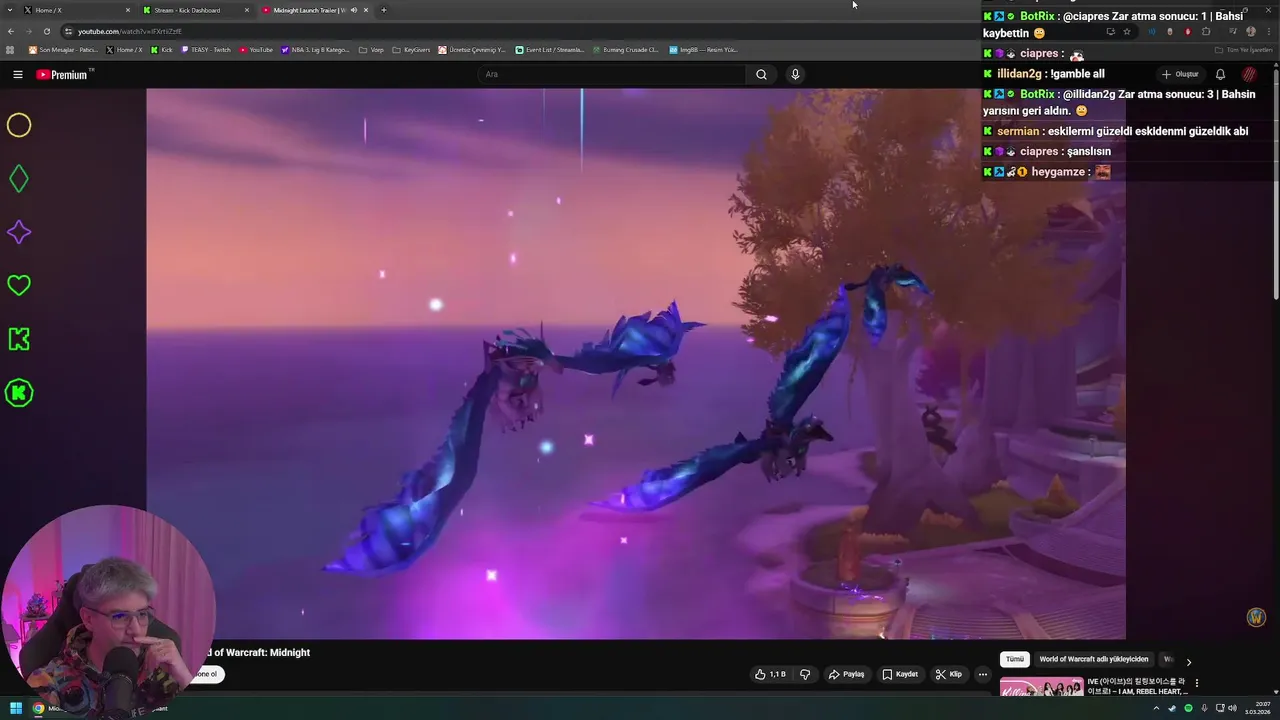Click the search magnifier button
The height and width of the screenshot is (720, 1280).
tap(761, 74)
